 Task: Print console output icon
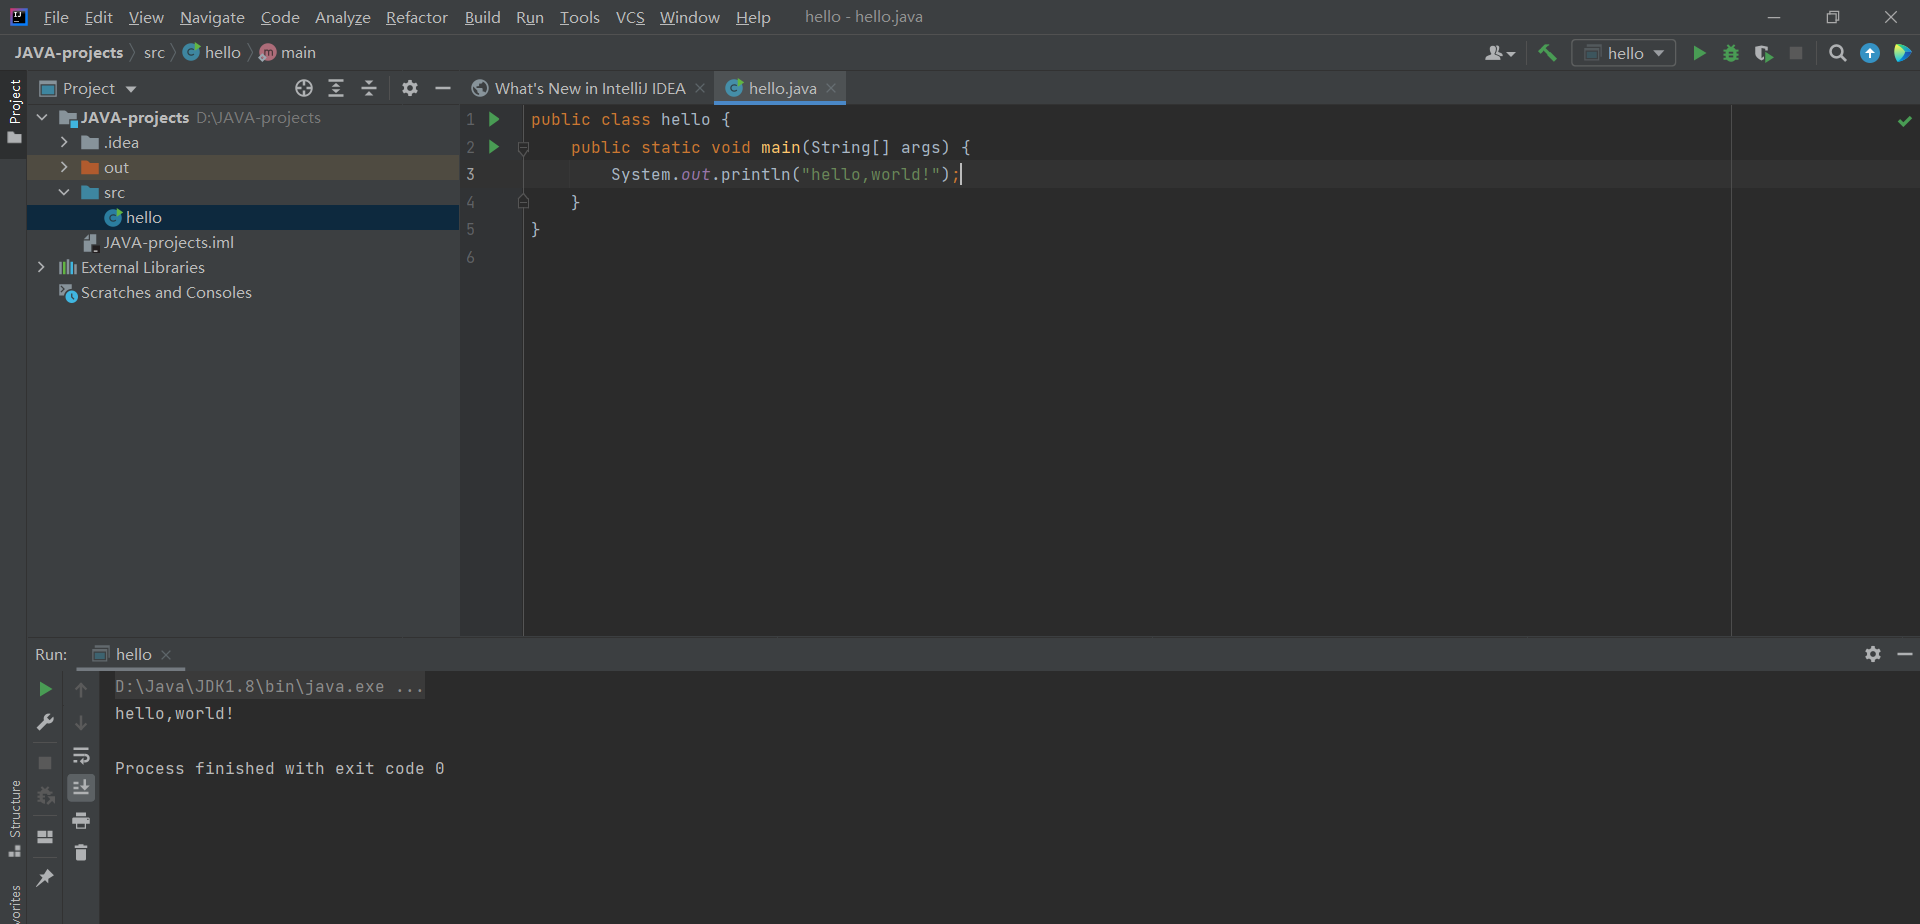point(81,821)
